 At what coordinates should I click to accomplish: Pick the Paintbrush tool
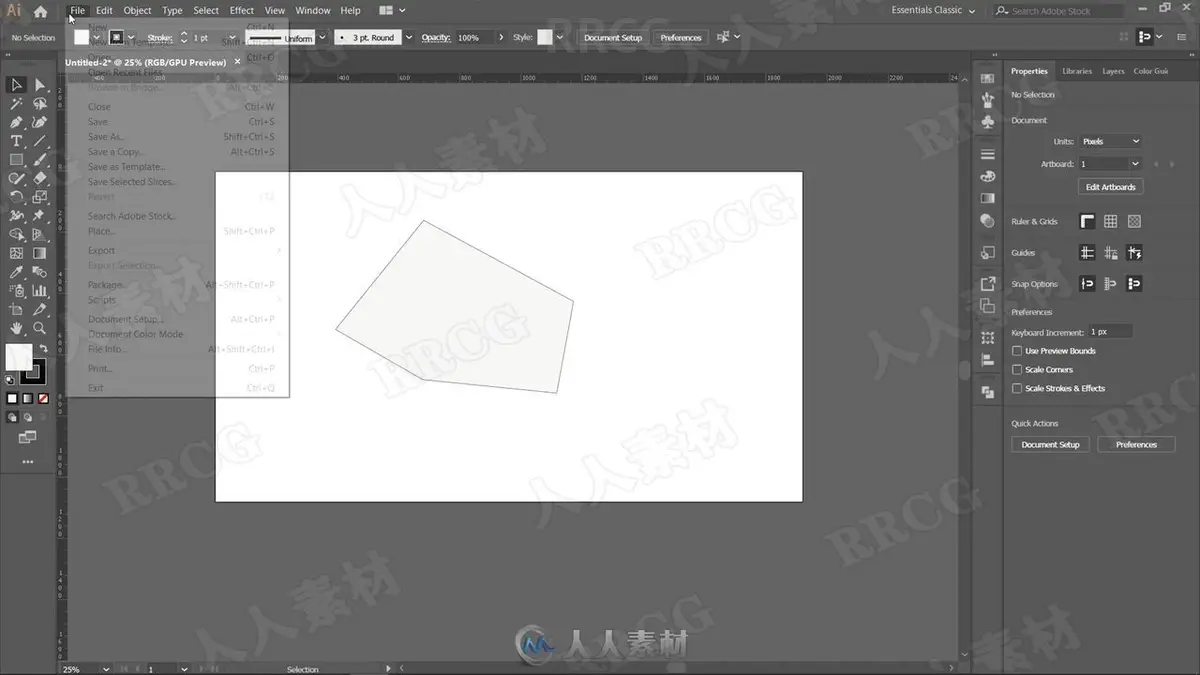pyautogui.click(x=40, y=160)
